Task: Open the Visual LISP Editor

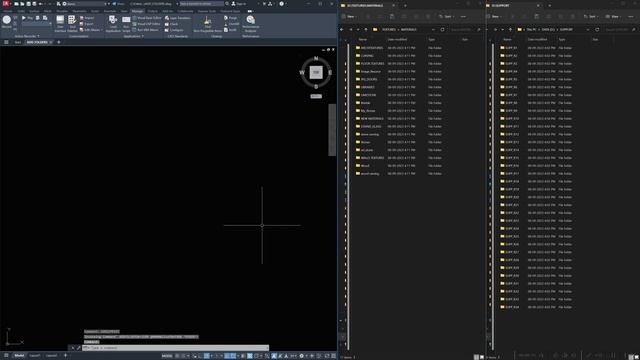Action: click(147, 24)
